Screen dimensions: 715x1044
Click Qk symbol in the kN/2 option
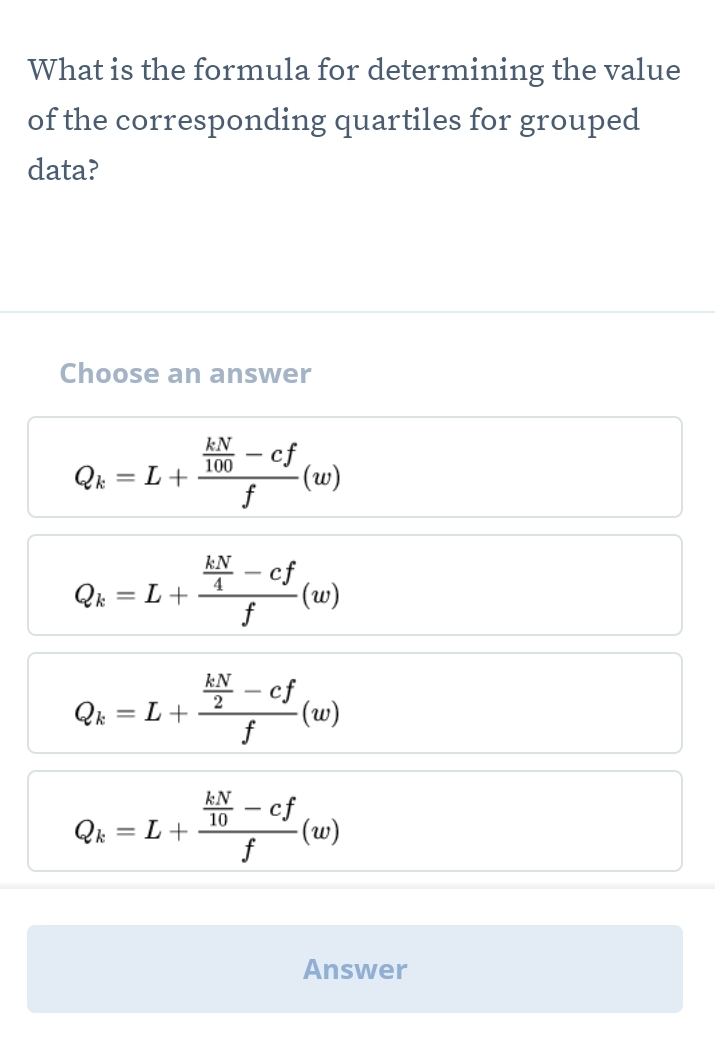point(91,716)
